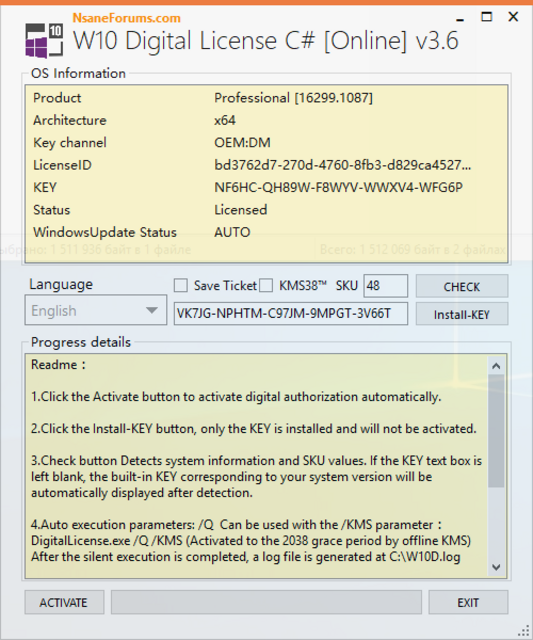Click the Readme heading in Progress details
The width and height of the screenshot is (533, 640).
coord(58,364)
